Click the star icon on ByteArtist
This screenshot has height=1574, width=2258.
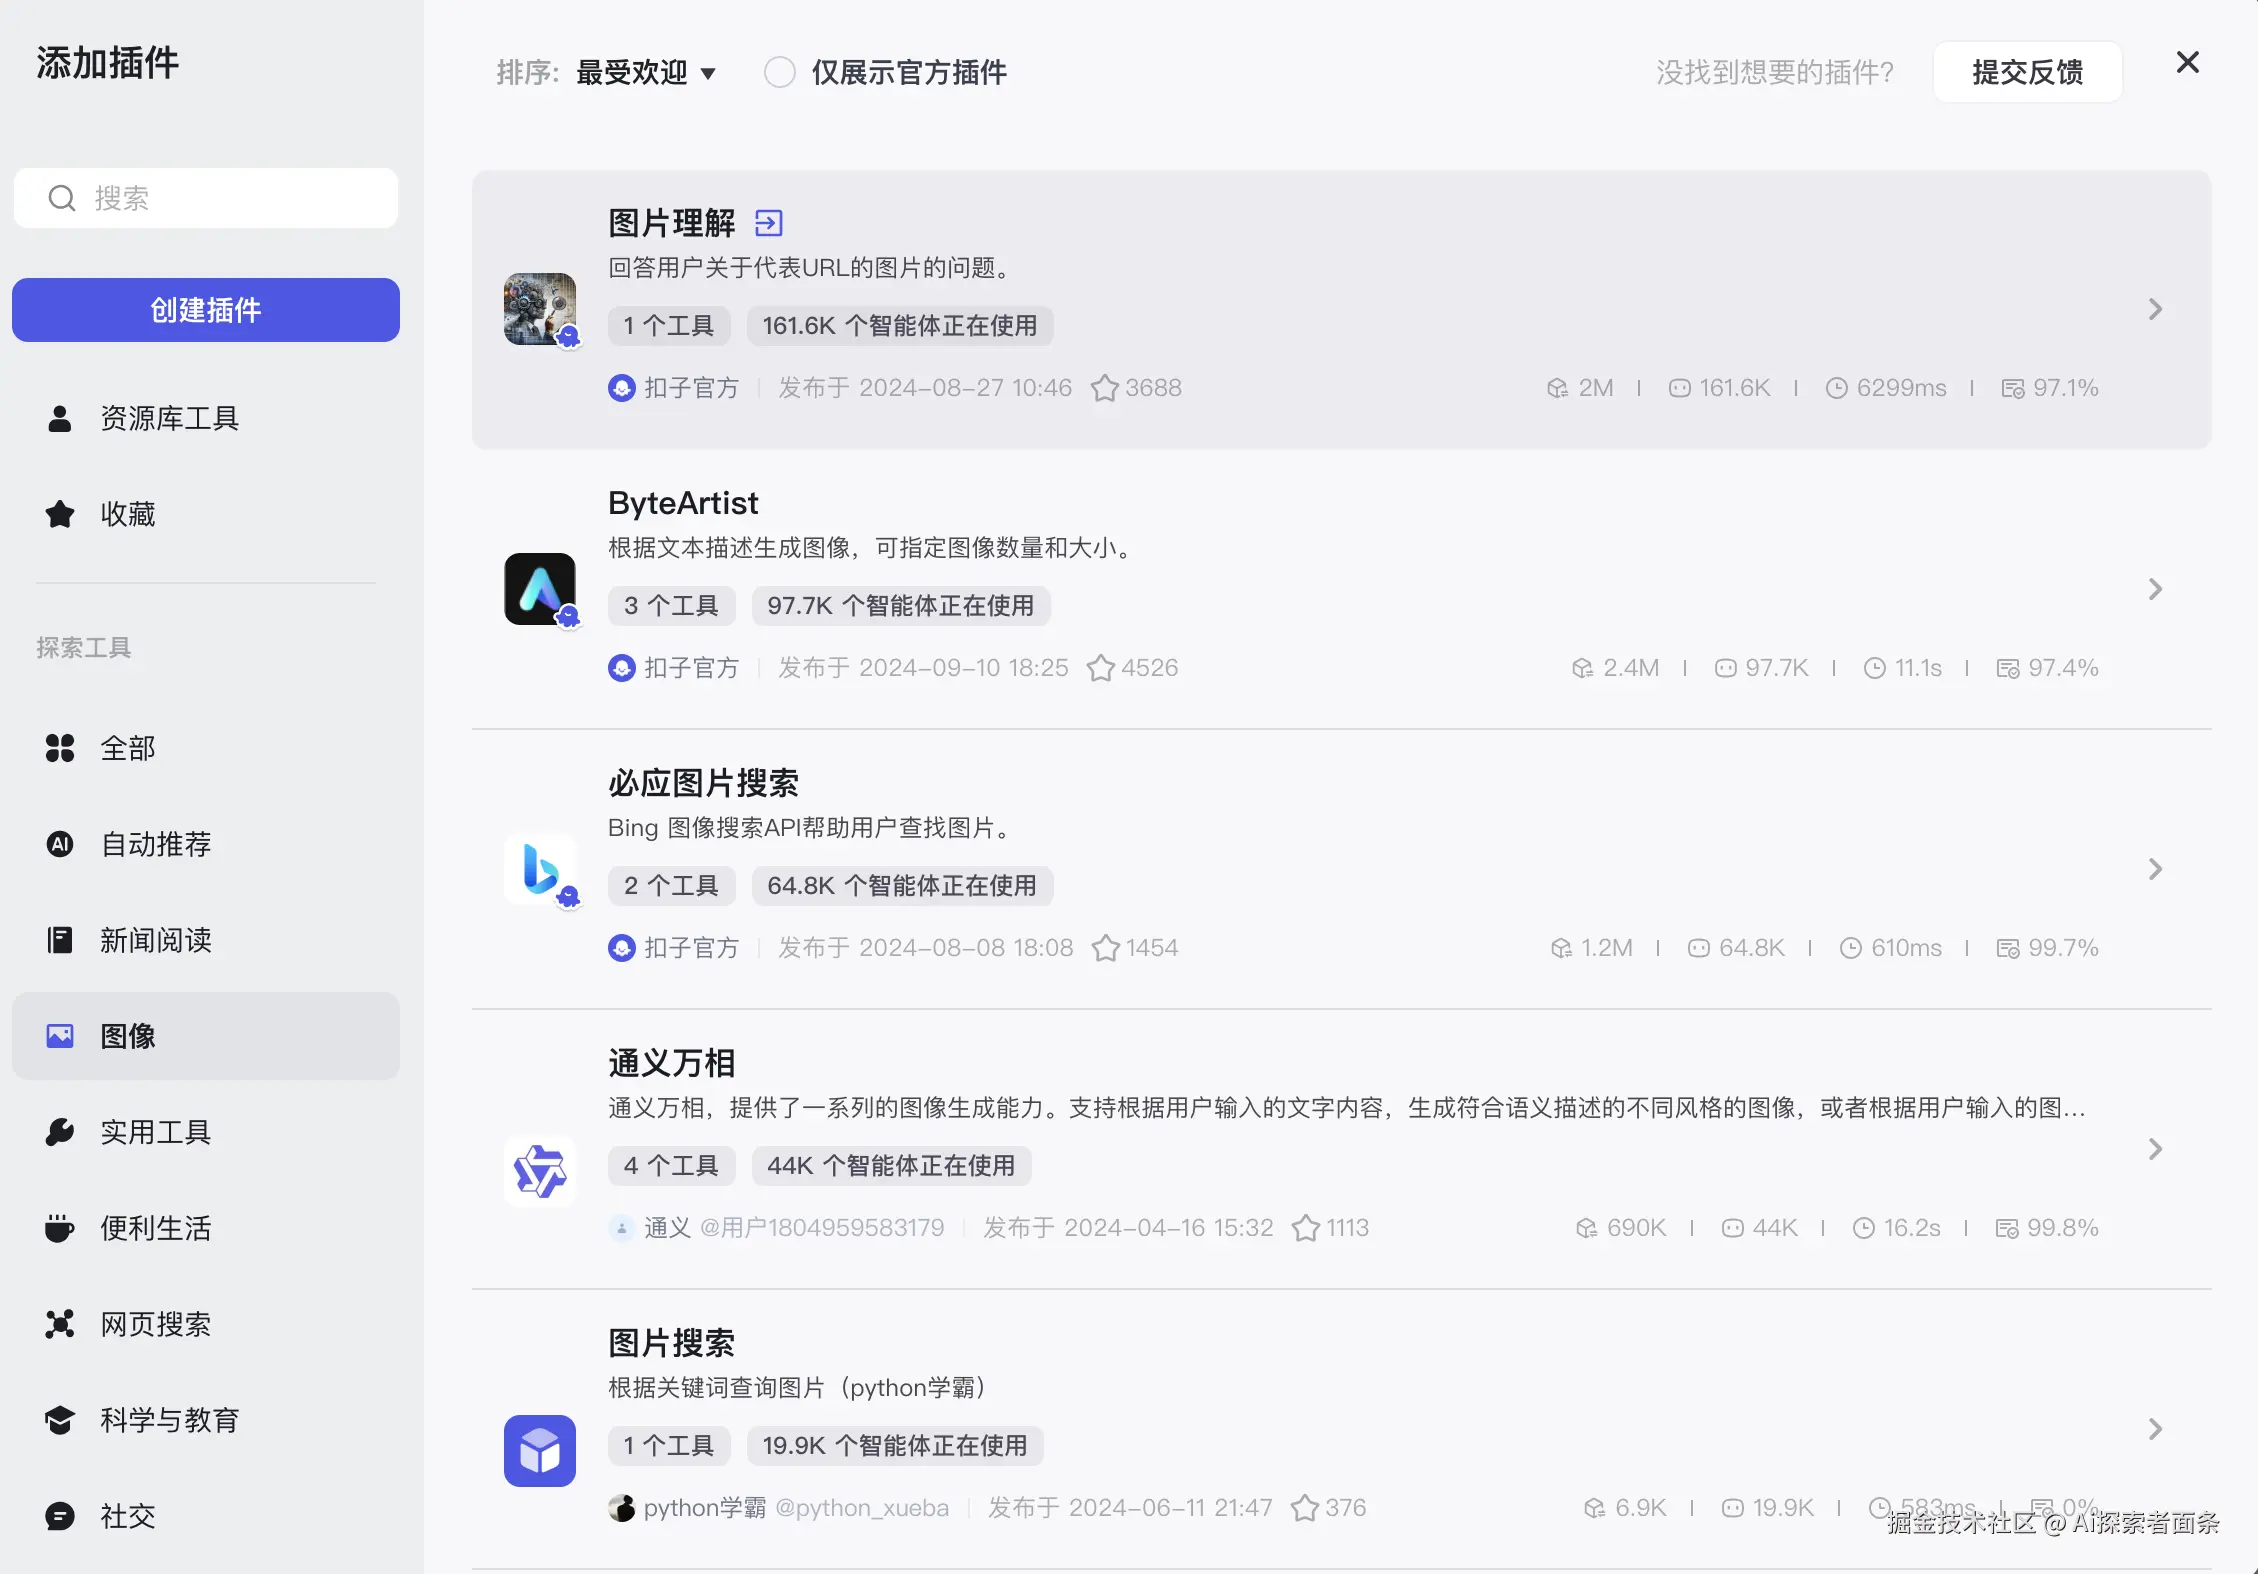point(1100,667)
